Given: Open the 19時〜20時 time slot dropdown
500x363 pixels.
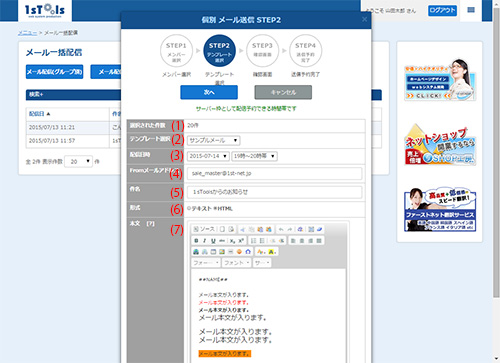Looking at the screenshot, I should point(254,156).
